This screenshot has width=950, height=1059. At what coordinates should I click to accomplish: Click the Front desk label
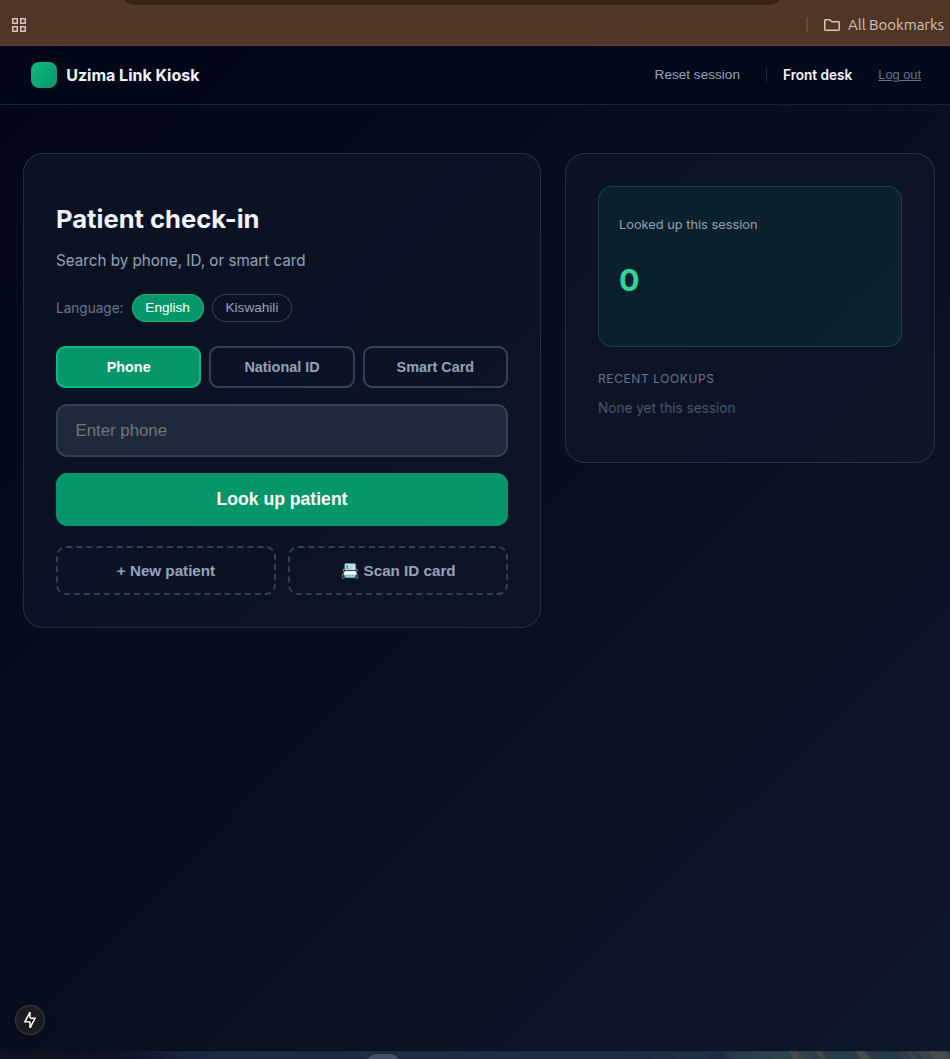click(x=817, y=75)
